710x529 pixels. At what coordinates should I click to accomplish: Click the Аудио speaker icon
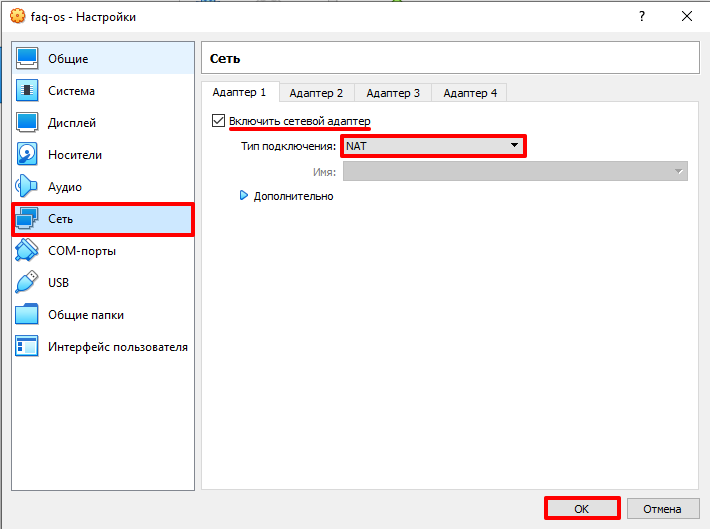pos(27,186)
